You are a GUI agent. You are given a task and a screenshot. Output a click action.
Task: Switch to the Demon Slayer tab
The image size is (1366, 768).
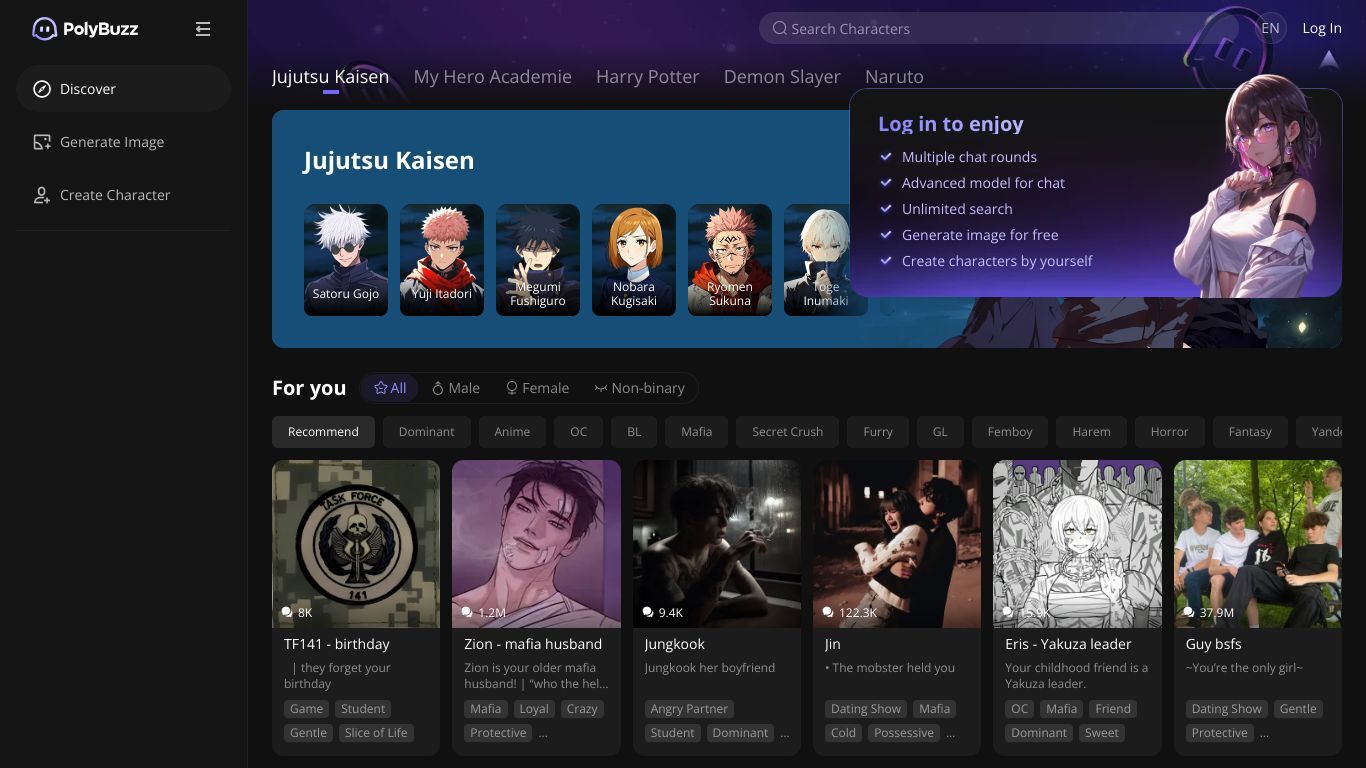click(782, 76)
